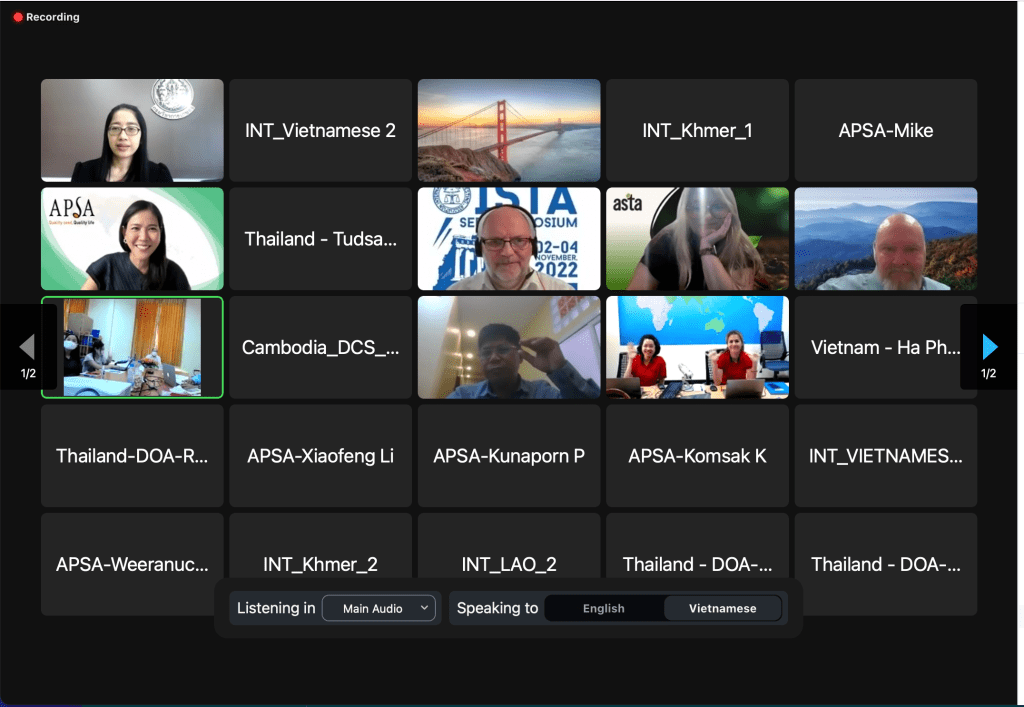Viewport: 1024px width, 707px height.
Task: Click the APSA-Kunaporn P participant tile
Action: click(509, 456)
